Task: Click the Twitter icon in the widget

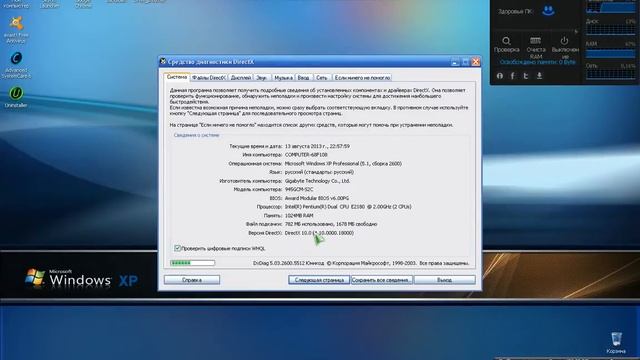Action: click(x=526, y=76)
